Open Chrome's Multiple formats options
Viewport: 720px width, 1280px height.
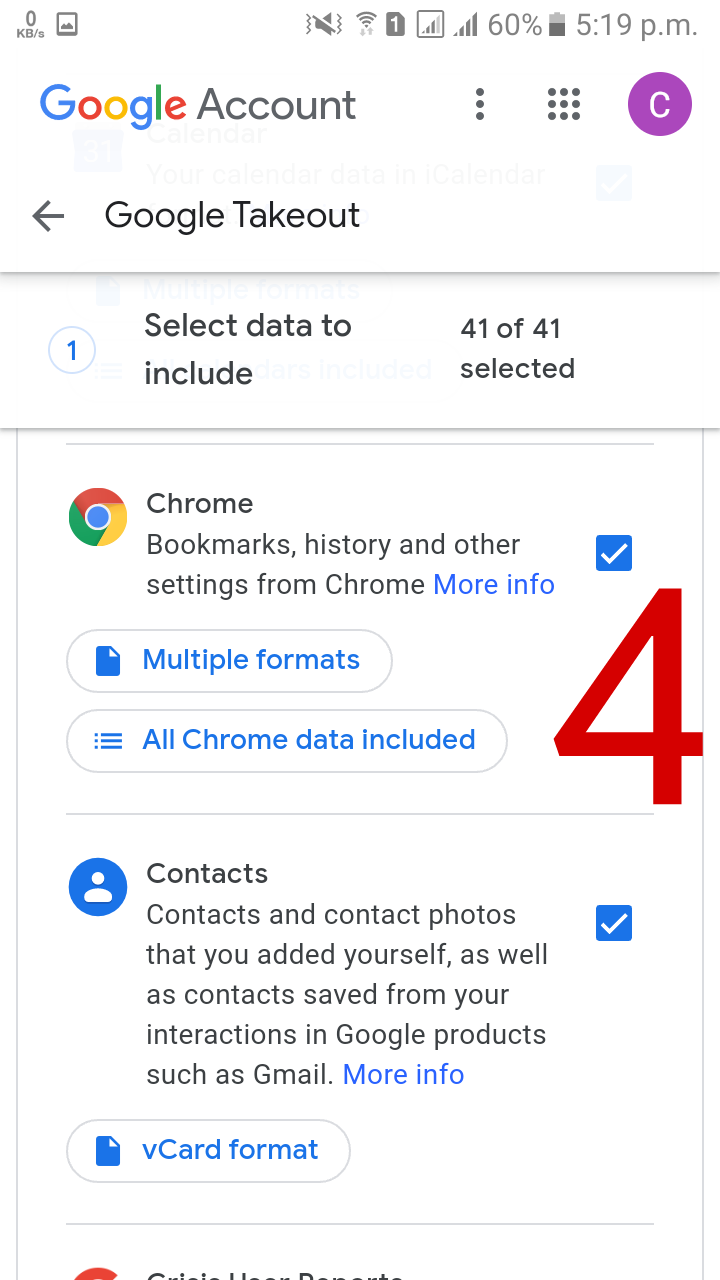tap(229, 660)
